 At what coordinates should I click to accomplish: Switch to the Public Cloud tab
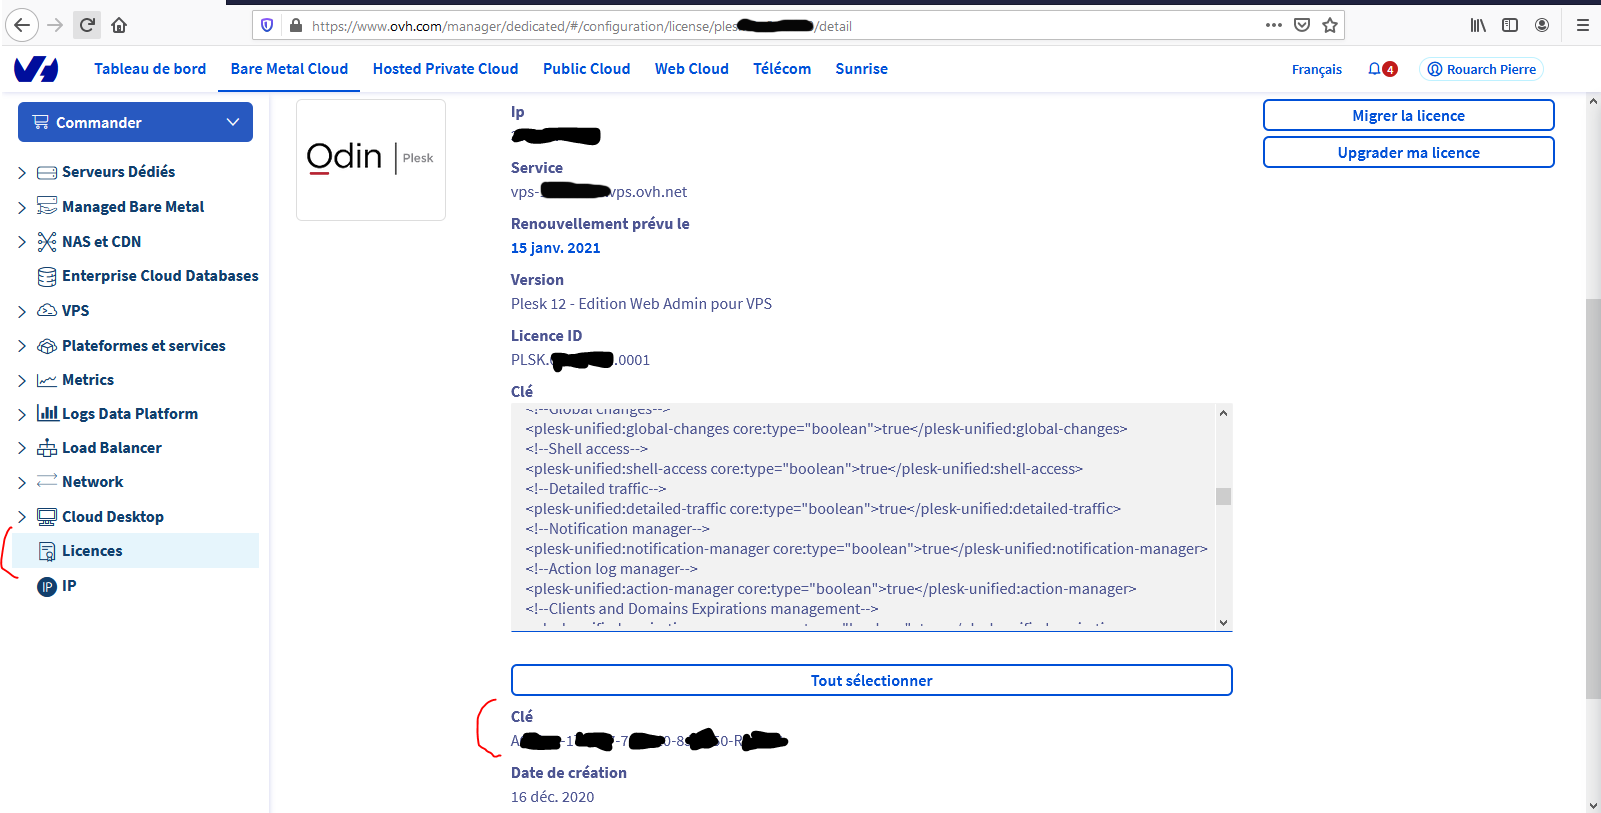pos(586,69)
